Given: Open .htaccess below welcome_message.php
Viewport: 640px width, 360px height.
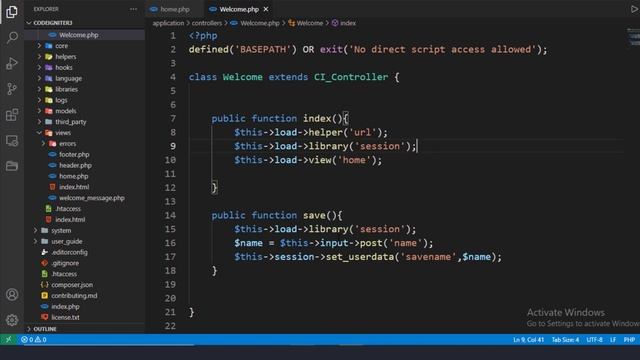Looking at the screenshot, I should coord(68,209).
